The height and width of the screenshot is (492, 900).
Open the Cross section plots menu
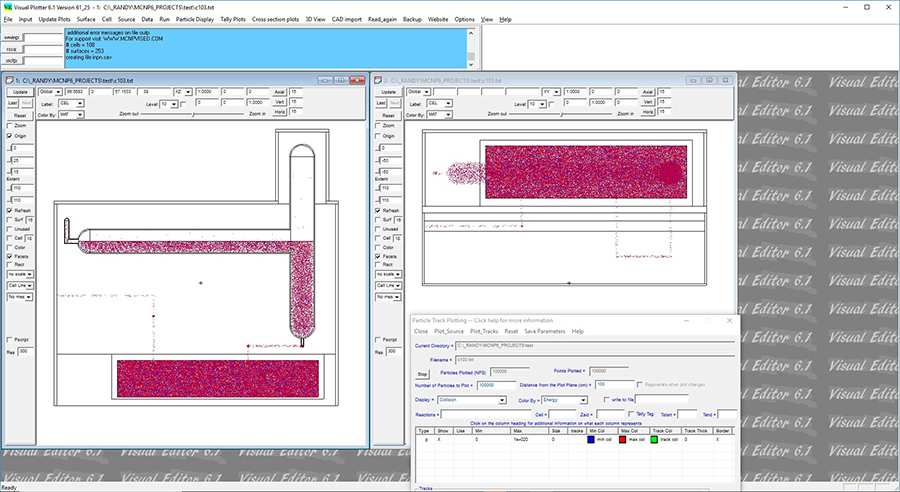(276, 19)
